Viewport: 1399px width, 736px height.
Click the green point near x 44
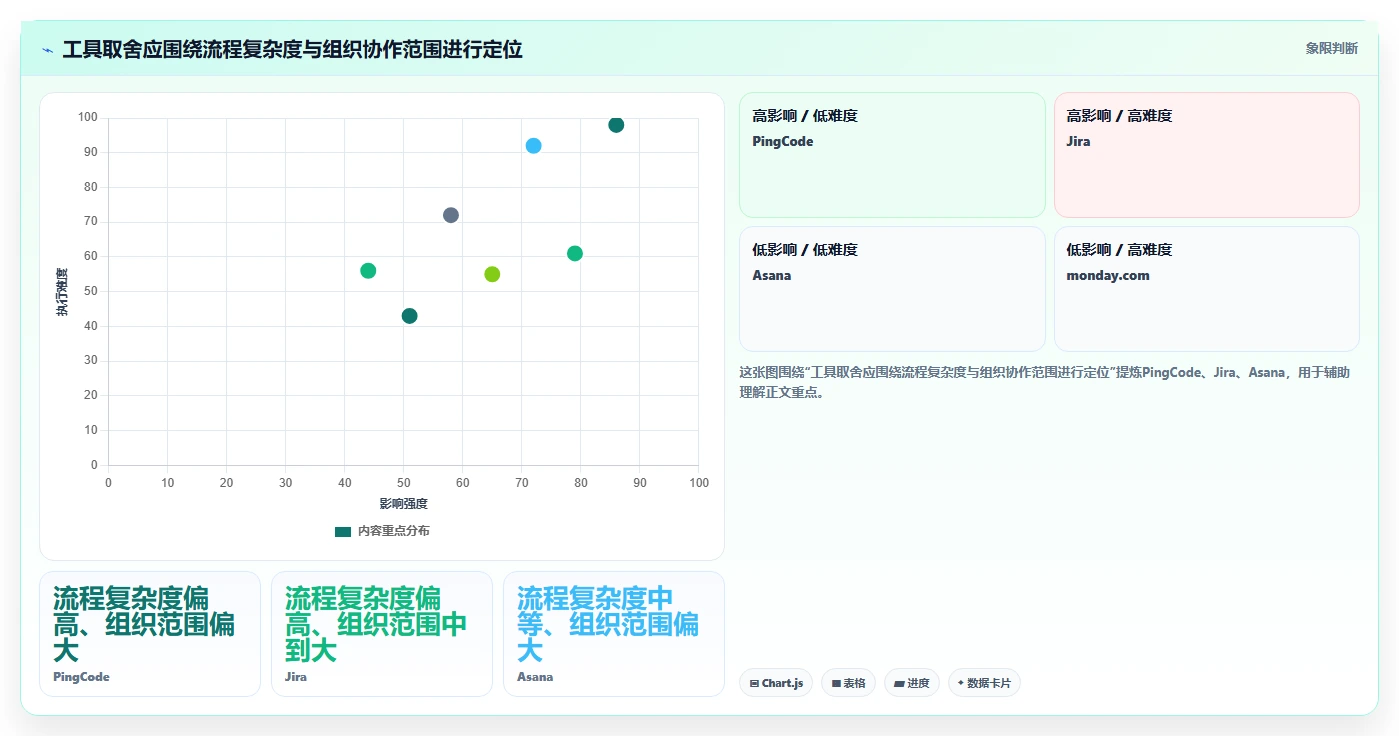368,271
